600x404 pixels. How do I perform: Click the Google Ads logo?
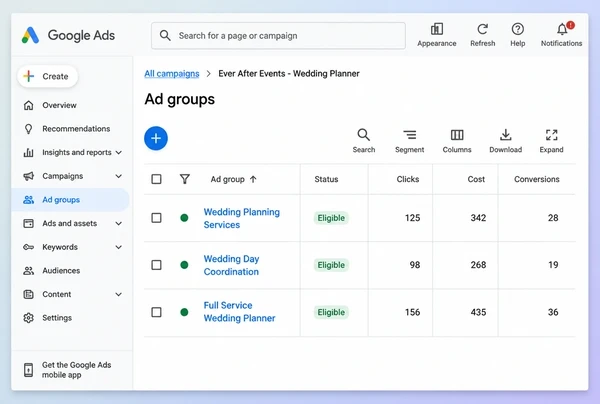pyautogui.click(x=30, y=35)
